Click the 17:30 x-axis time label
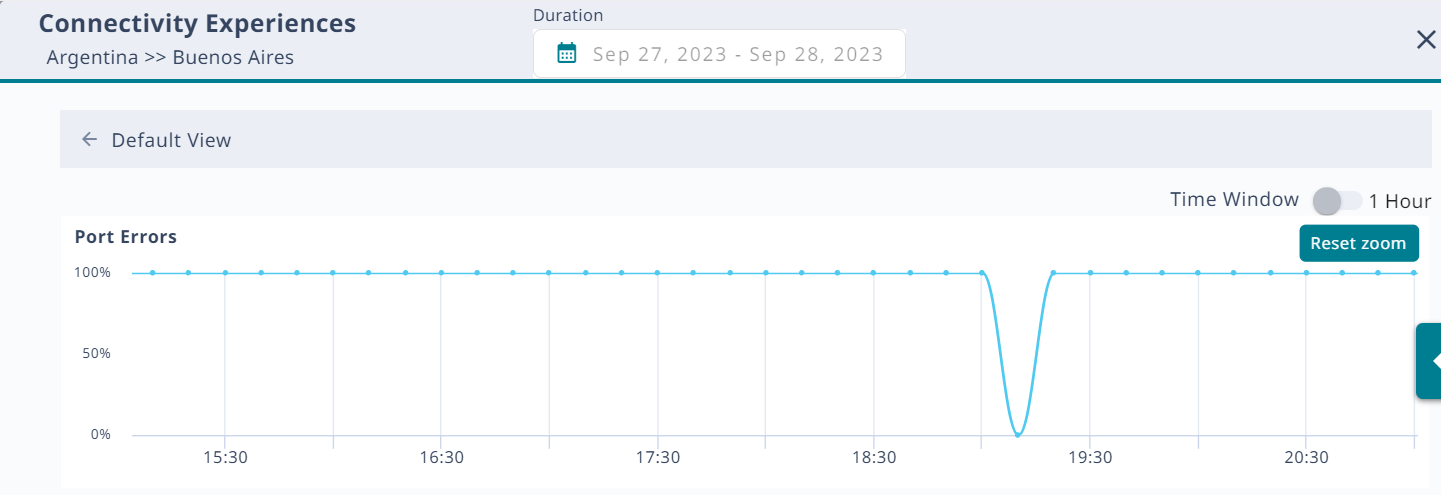1441x495 pixels. (x=657, y=457)
